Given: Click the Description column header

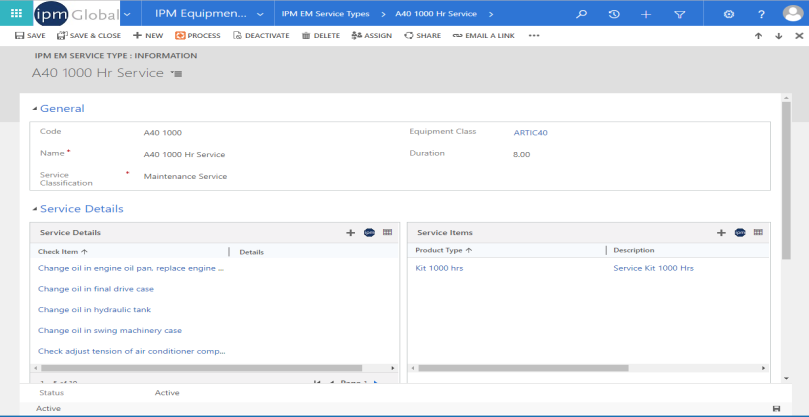Looking at the screenshot, I should (x=634, y=250).
